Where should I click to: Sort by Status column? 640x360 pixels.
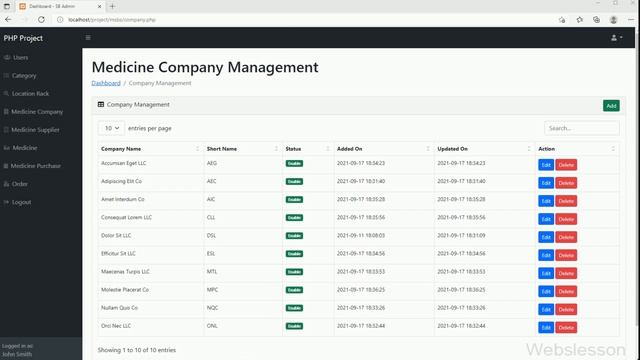point(308,149)
